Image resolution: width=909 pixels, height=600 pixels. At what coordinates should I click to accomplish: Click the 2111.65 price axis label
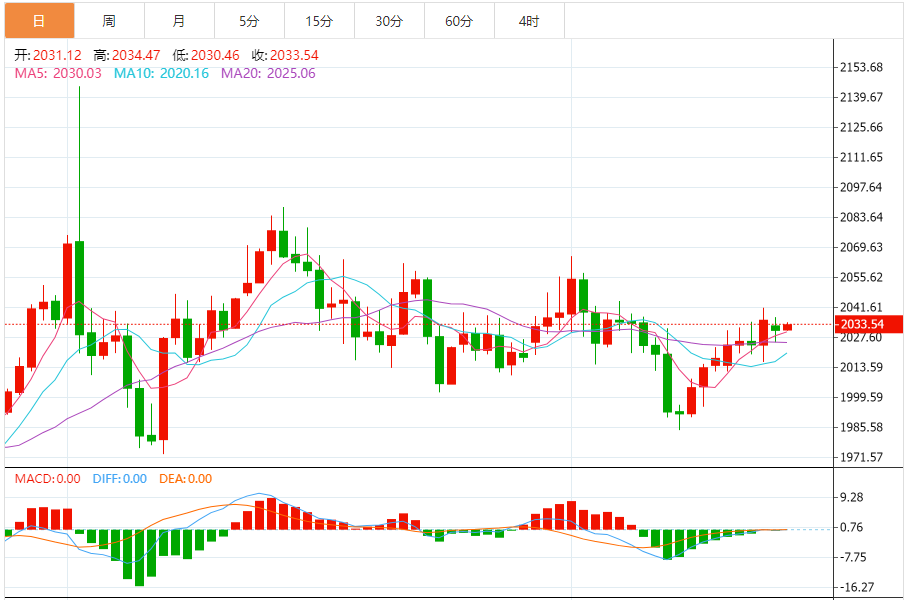coord(861,157)
